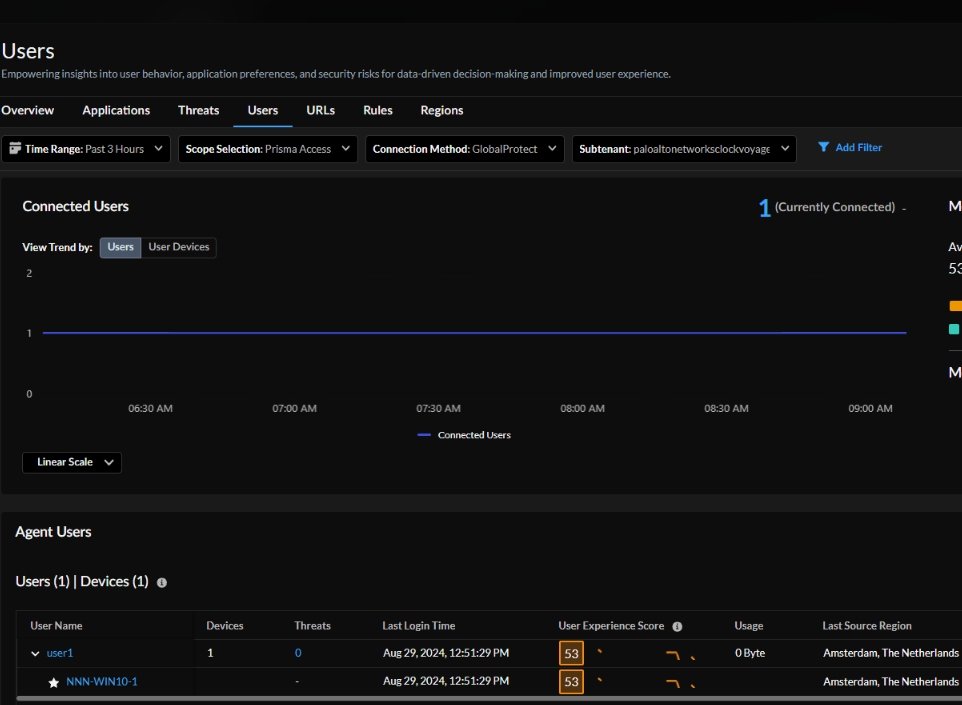Click the orange arc trend icon in user1's row
The image size is (962, 705).
tap(670, 653)
